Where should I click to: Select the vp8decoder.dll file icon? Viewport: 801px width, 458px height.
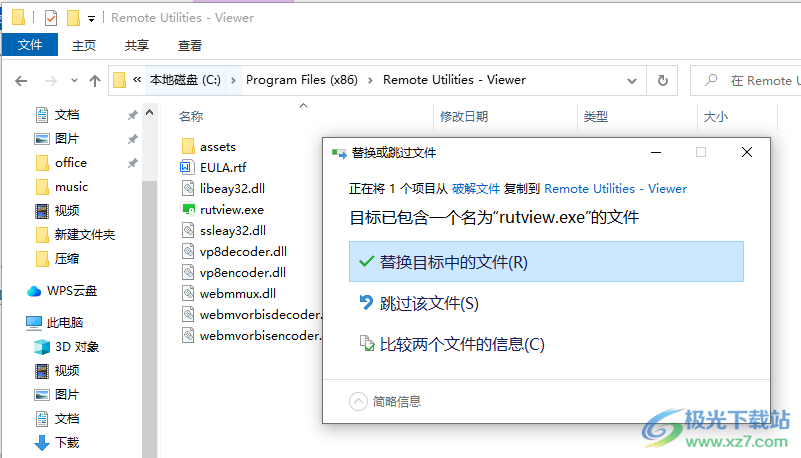click(x=188, y=251)
